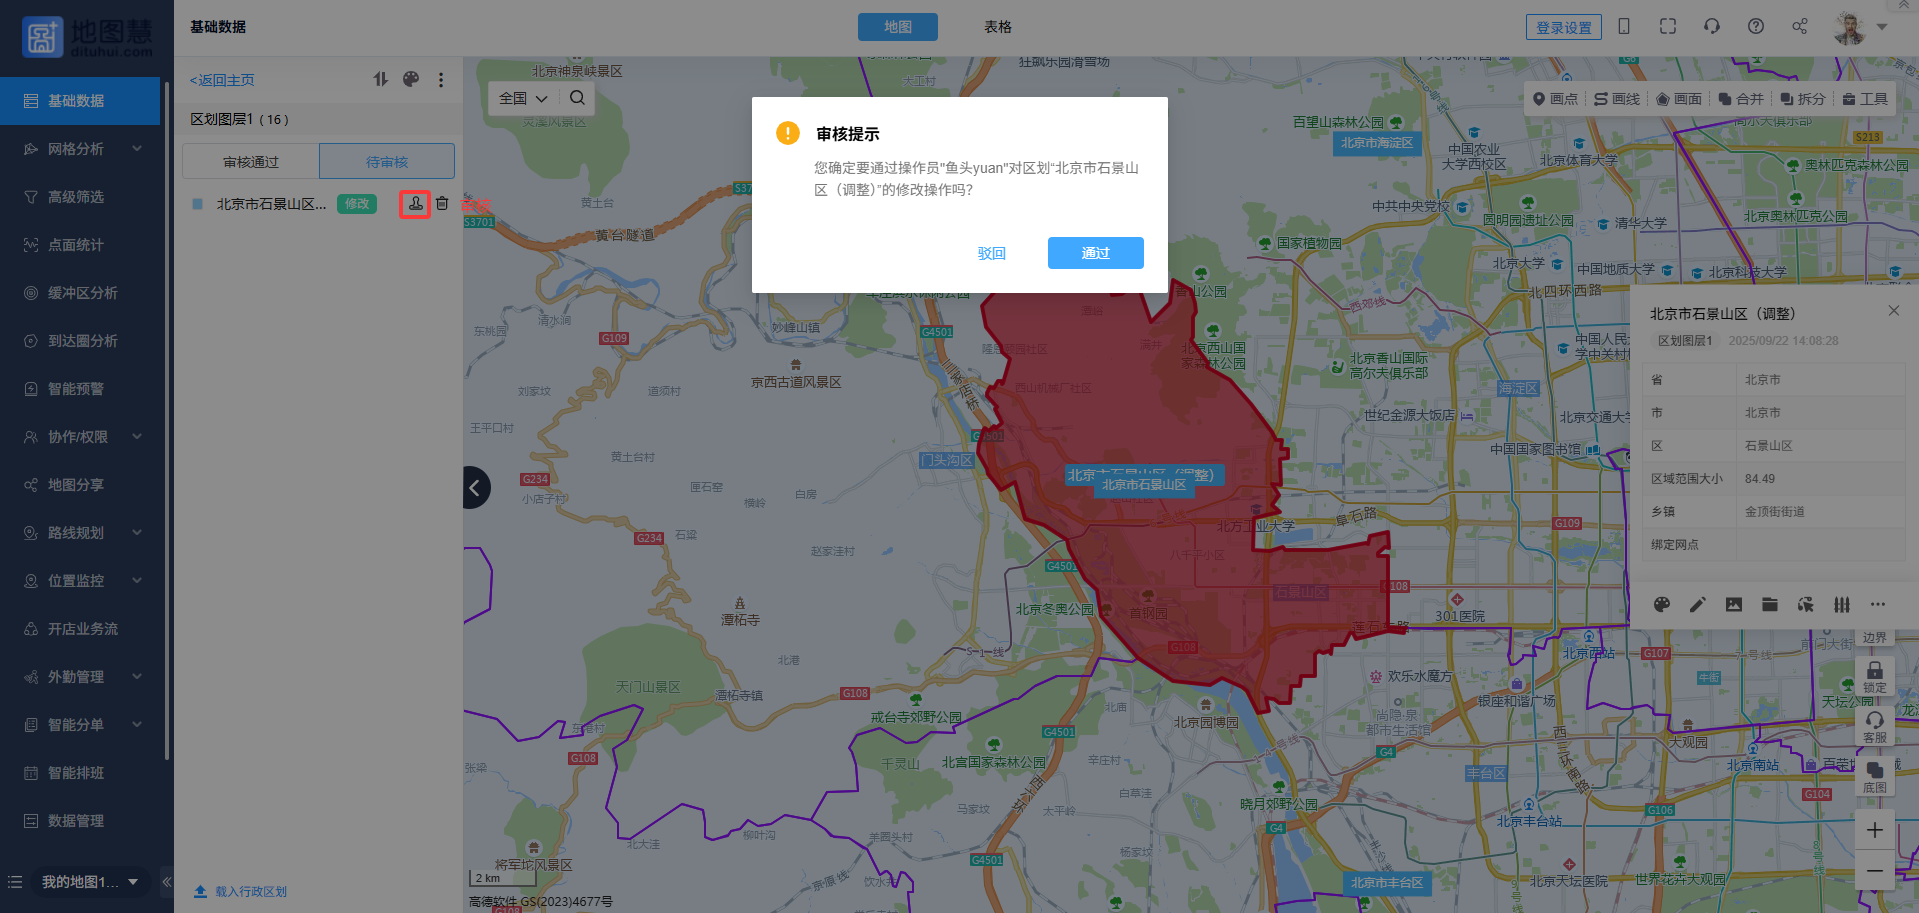Toggle the 边界 boundary display control
The width and height of the screenshot is (1919, 913).
tap(1875, 637)
